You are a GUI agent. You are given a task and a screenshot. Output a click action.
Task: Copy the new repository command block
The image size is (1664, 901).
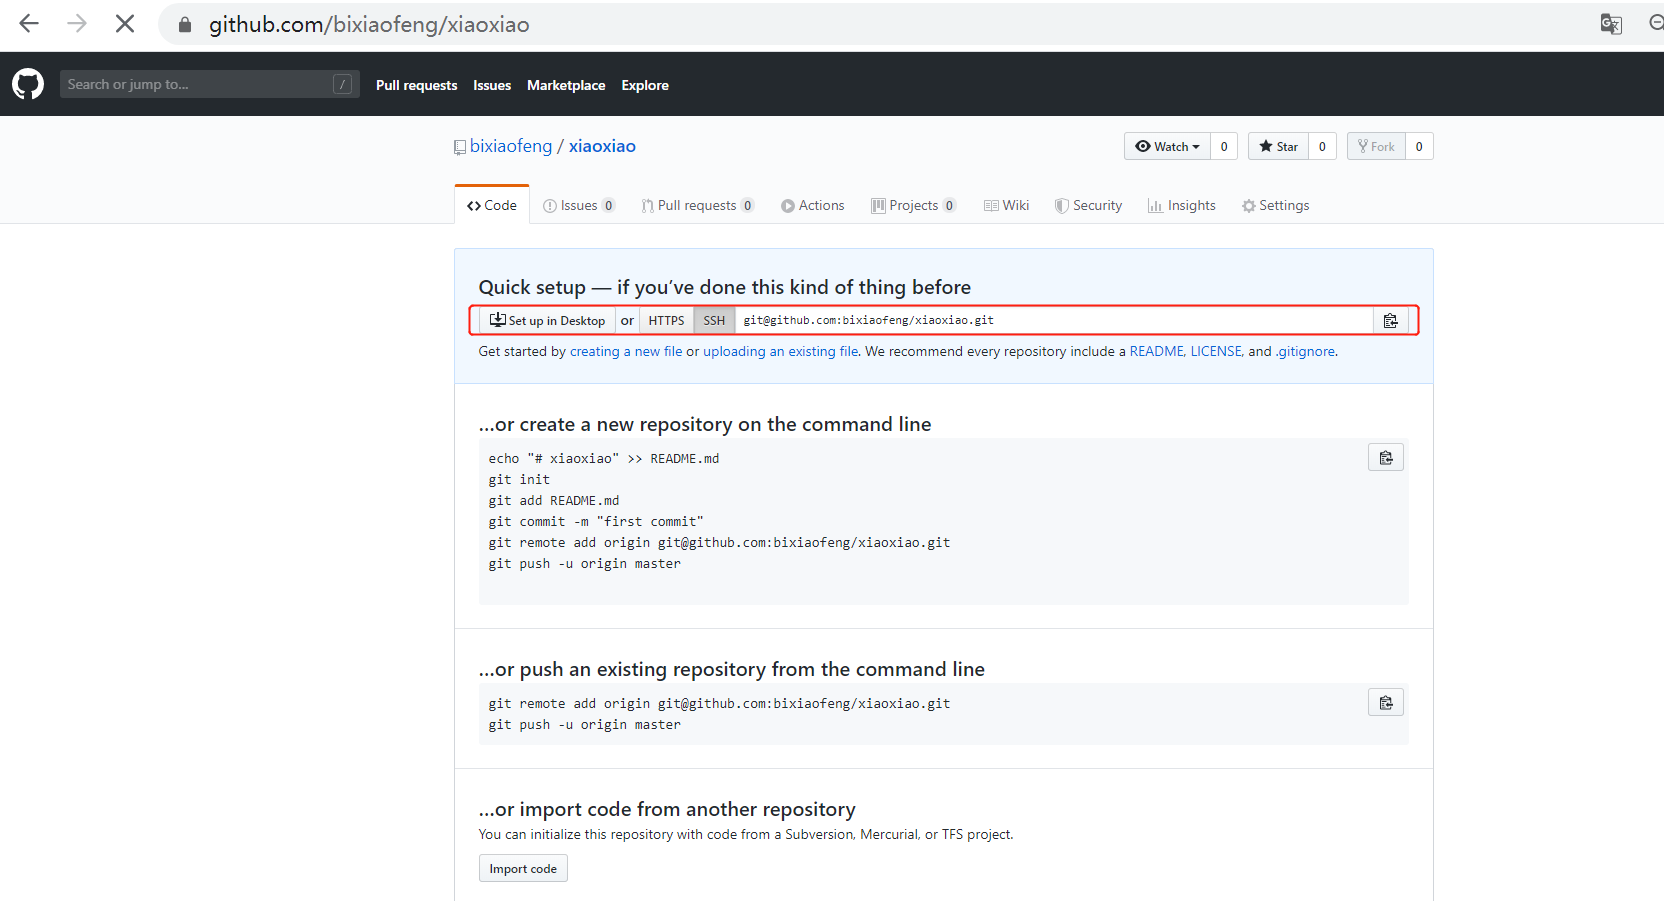click(x=1386, y=457)
